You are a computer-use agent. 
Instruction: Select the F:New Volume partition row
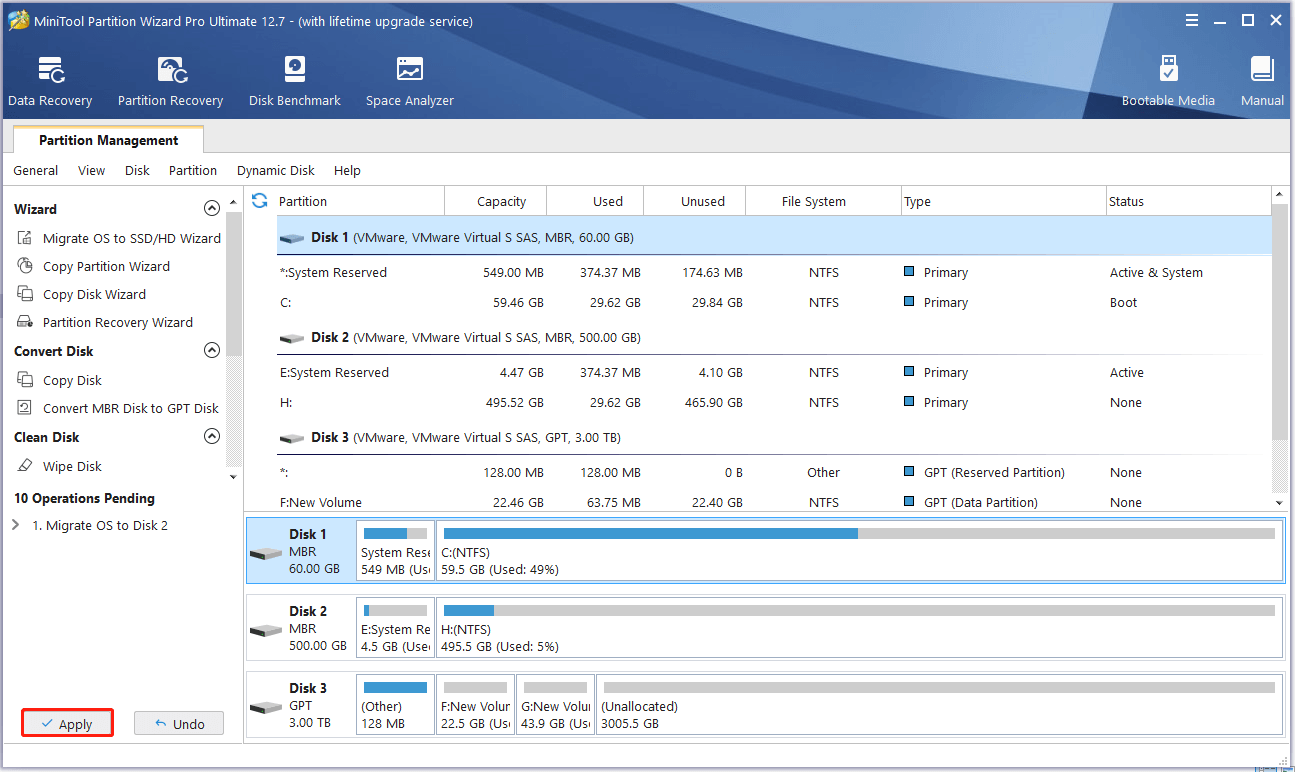(774, 502)
